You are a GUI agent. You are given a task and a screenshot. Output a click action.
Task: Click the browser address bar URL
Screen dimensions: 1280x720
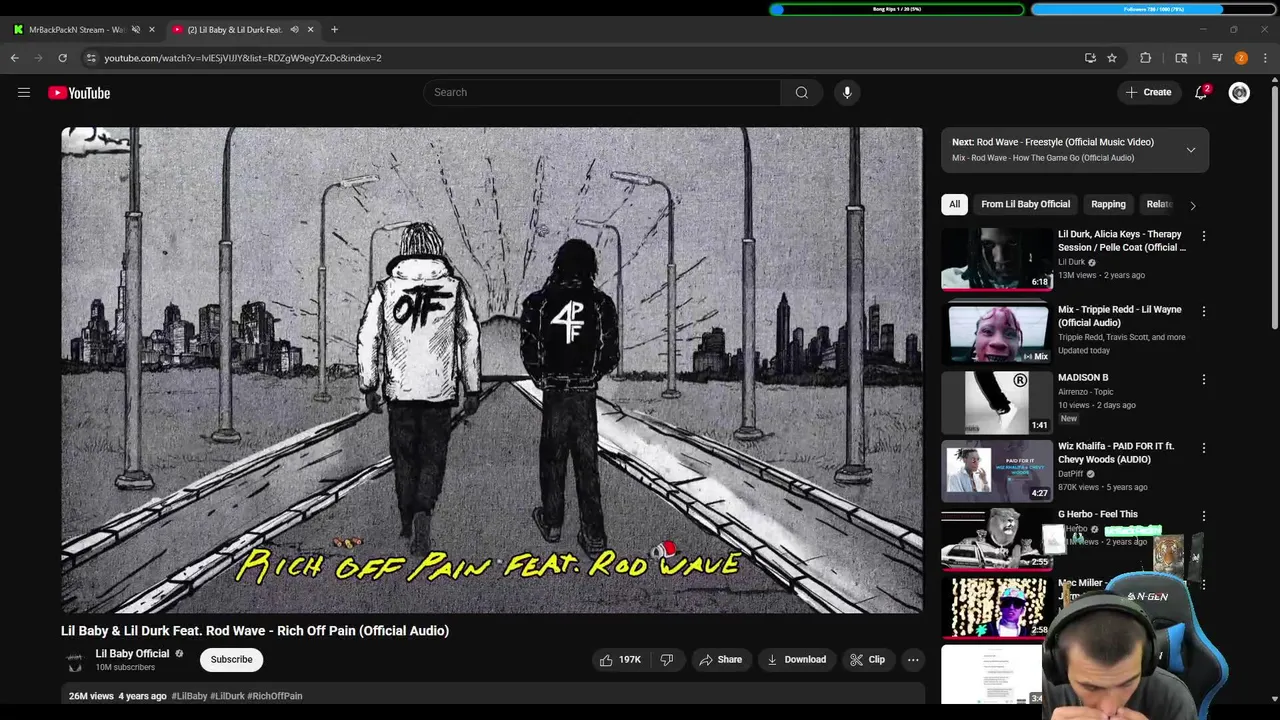coord(243,58)
